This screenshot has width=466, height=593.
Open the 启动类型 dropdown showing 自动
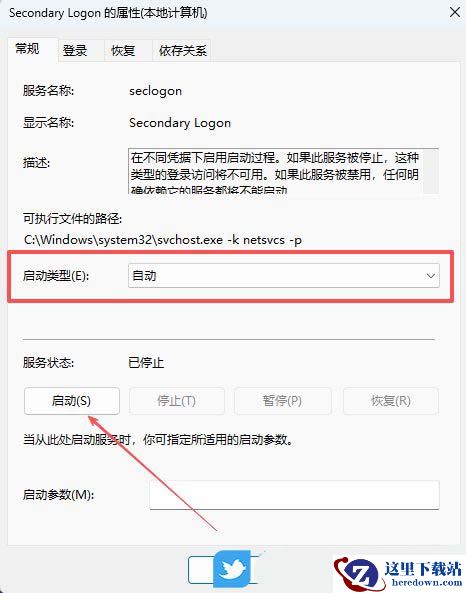click(x=284, y=276)
